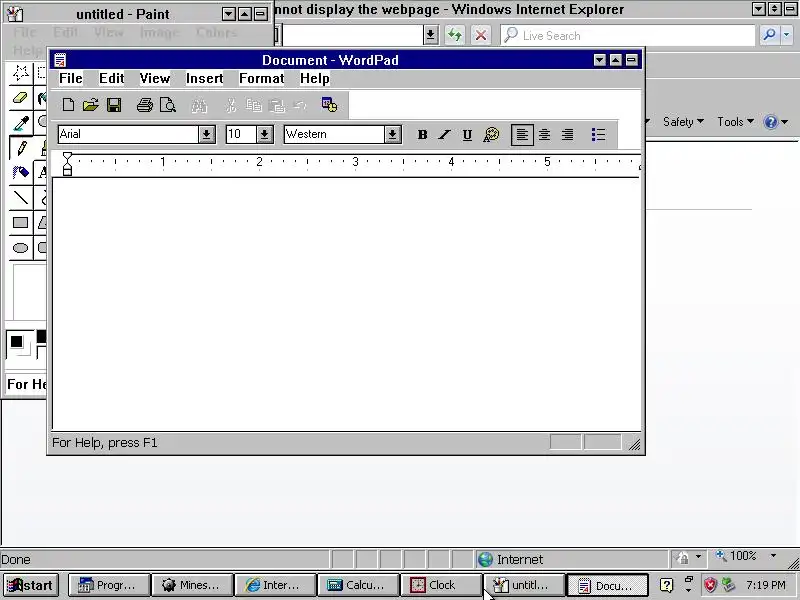Click the Refresh button in Internet Explorer
The image size is (800, 600).
[454, 35]
